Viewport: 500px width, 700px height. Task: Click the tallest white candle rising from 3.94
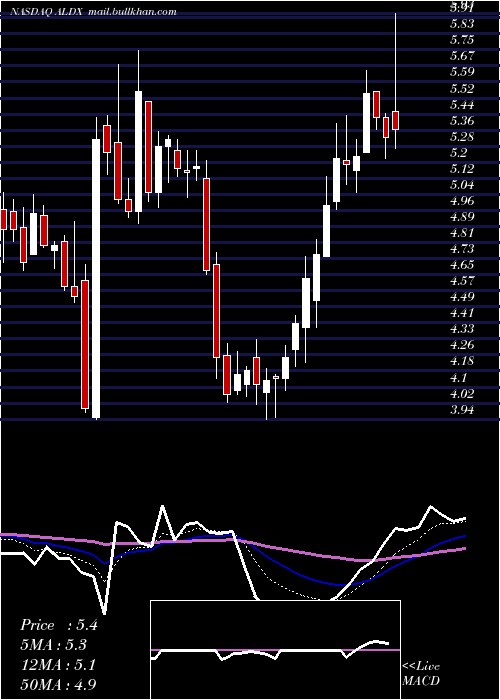click(96, 279)
